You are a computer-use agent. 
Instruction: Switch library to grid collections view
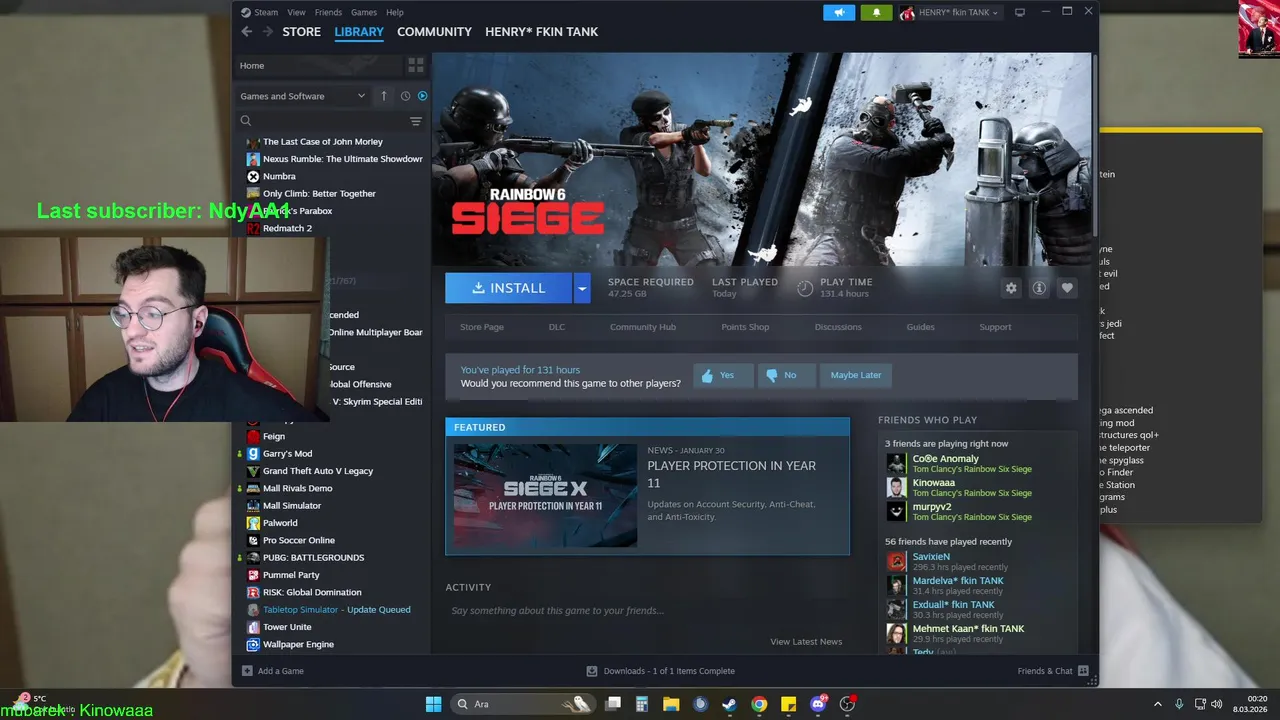click(x=416, y=65)
